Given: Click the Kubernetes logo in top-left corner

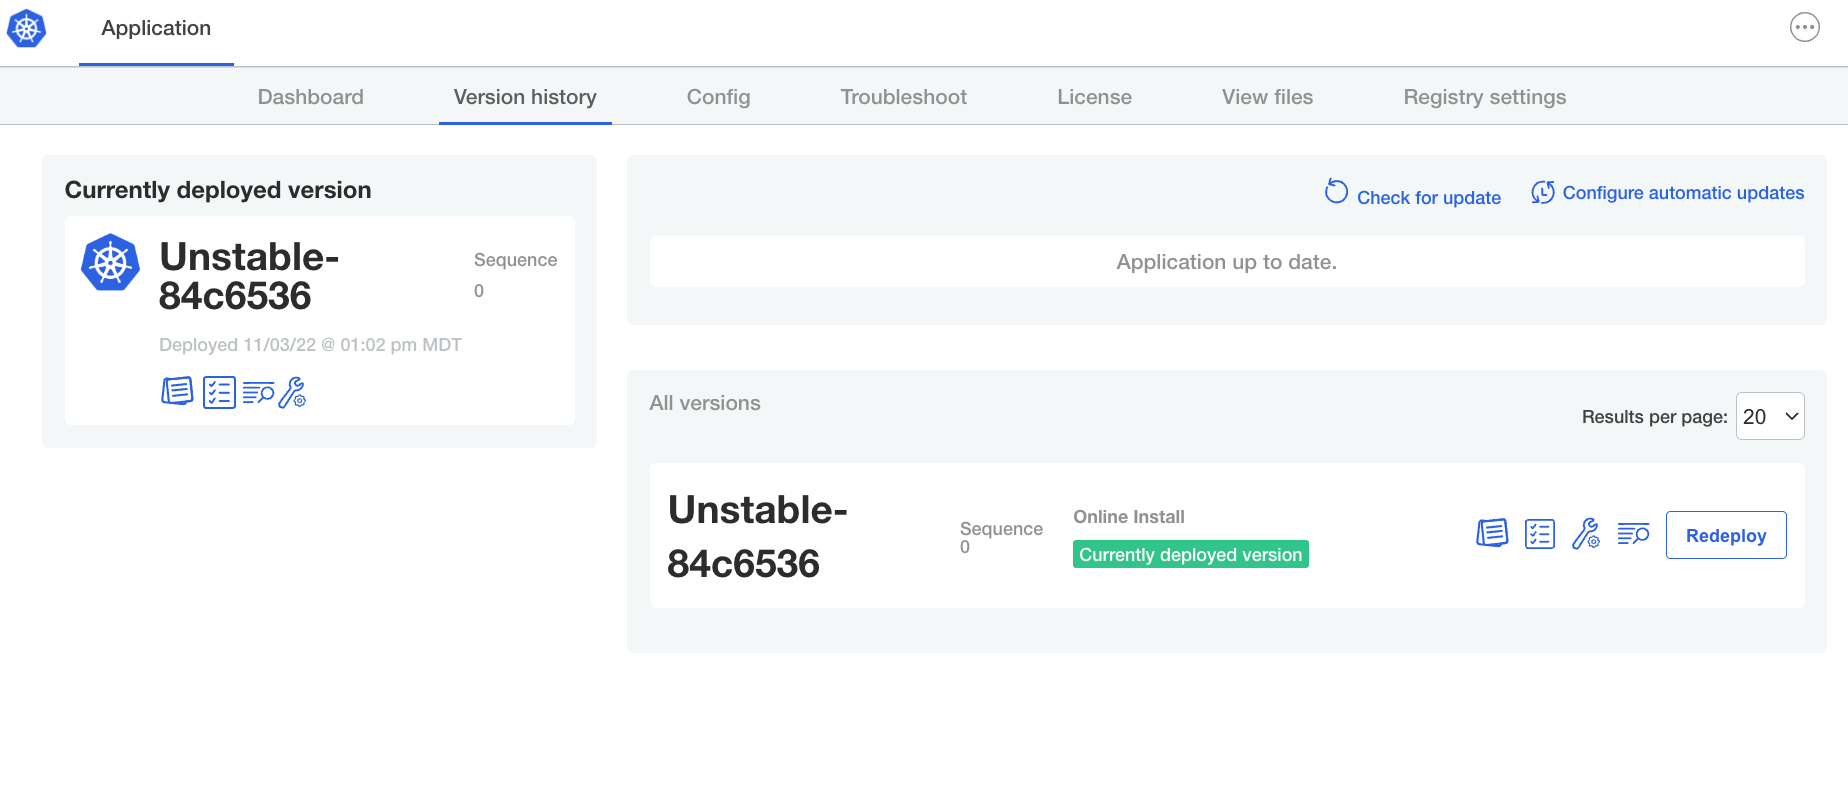Looking at the screenshot, I should pyautogui.click(x=27, y=29).
